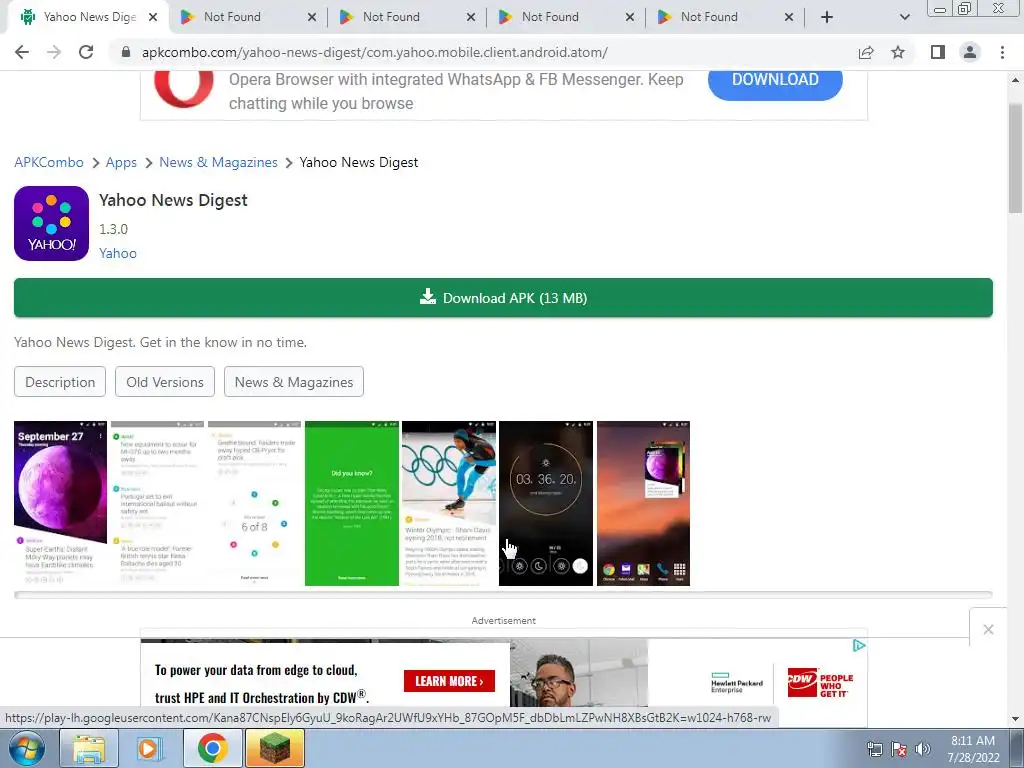Open the APKCombo breadcrumb link
1024x768 pixels.
click(x=49, y=162)
